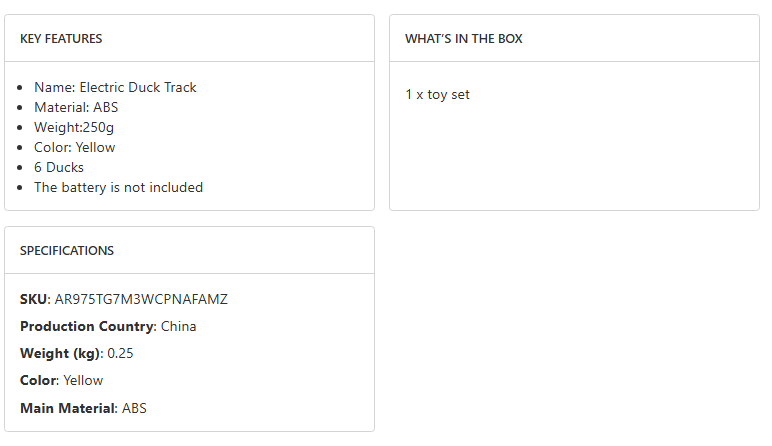Click the 'Main Material' label

point(68,408)
